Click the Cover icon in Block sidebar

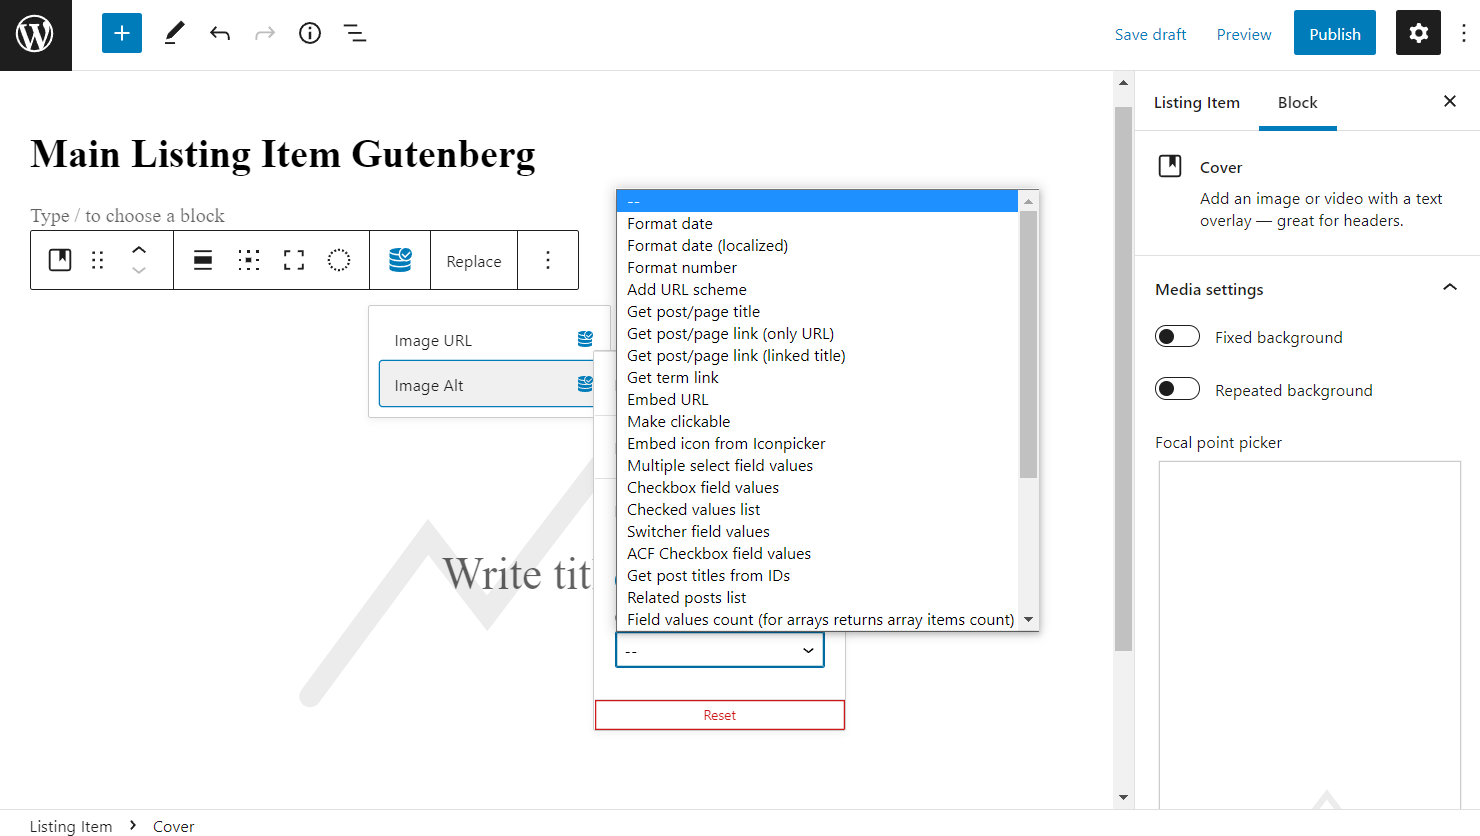(x=1170, y=166)
